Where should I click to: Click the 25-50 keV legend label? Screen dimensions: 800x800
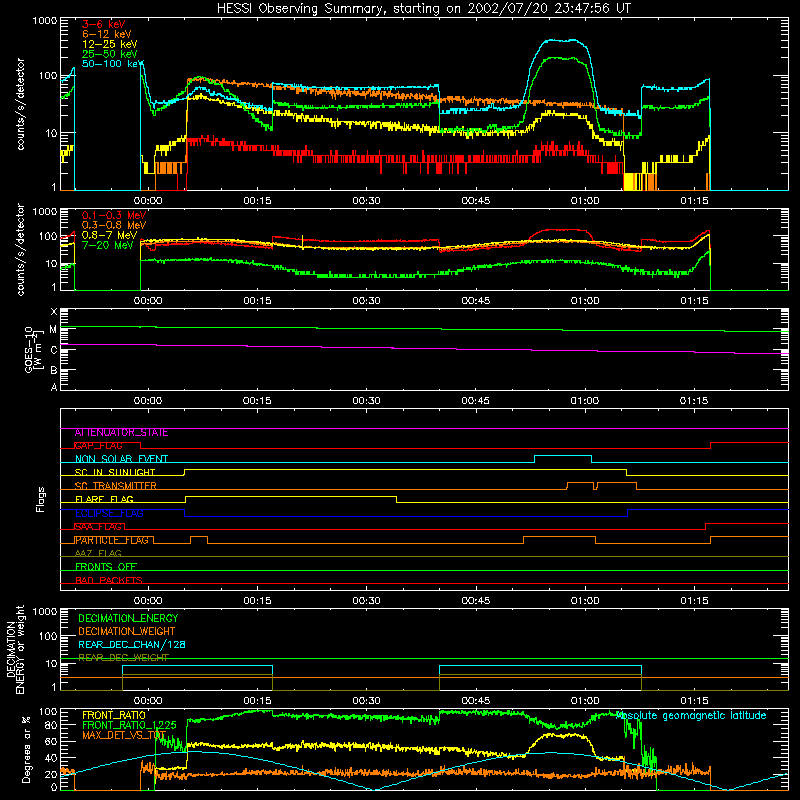110,54
